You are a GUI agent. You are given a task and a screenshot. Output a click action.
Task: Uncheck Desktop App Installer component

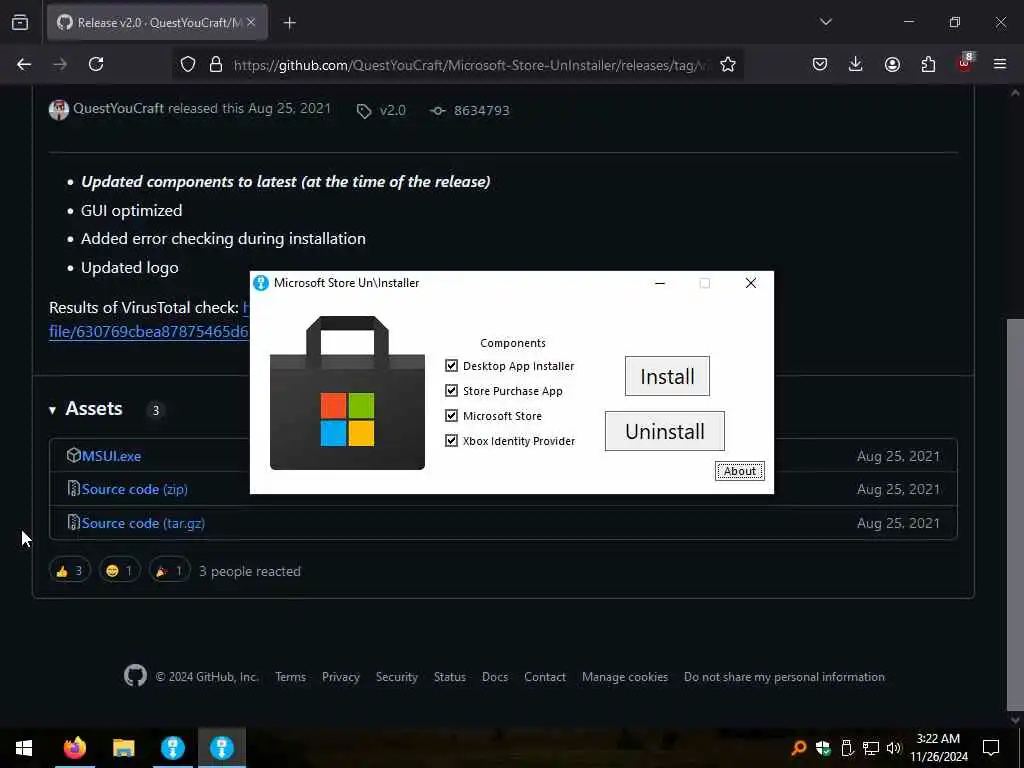click(x=451, y=366)
